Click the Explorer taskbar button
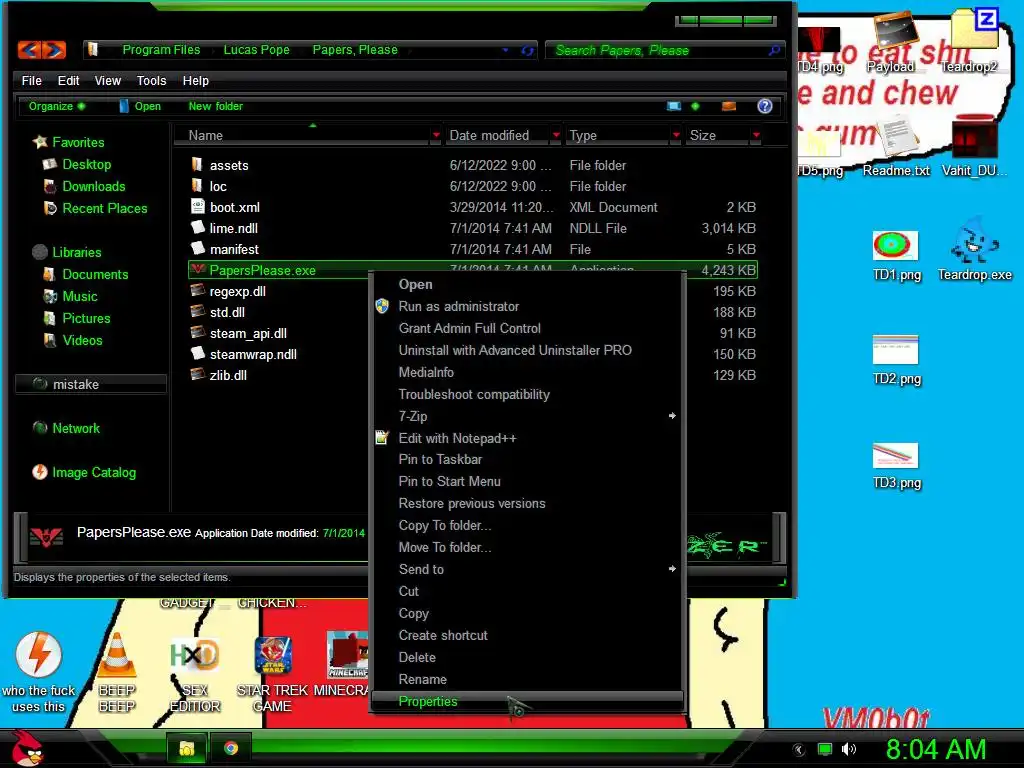 coord(187,748)
